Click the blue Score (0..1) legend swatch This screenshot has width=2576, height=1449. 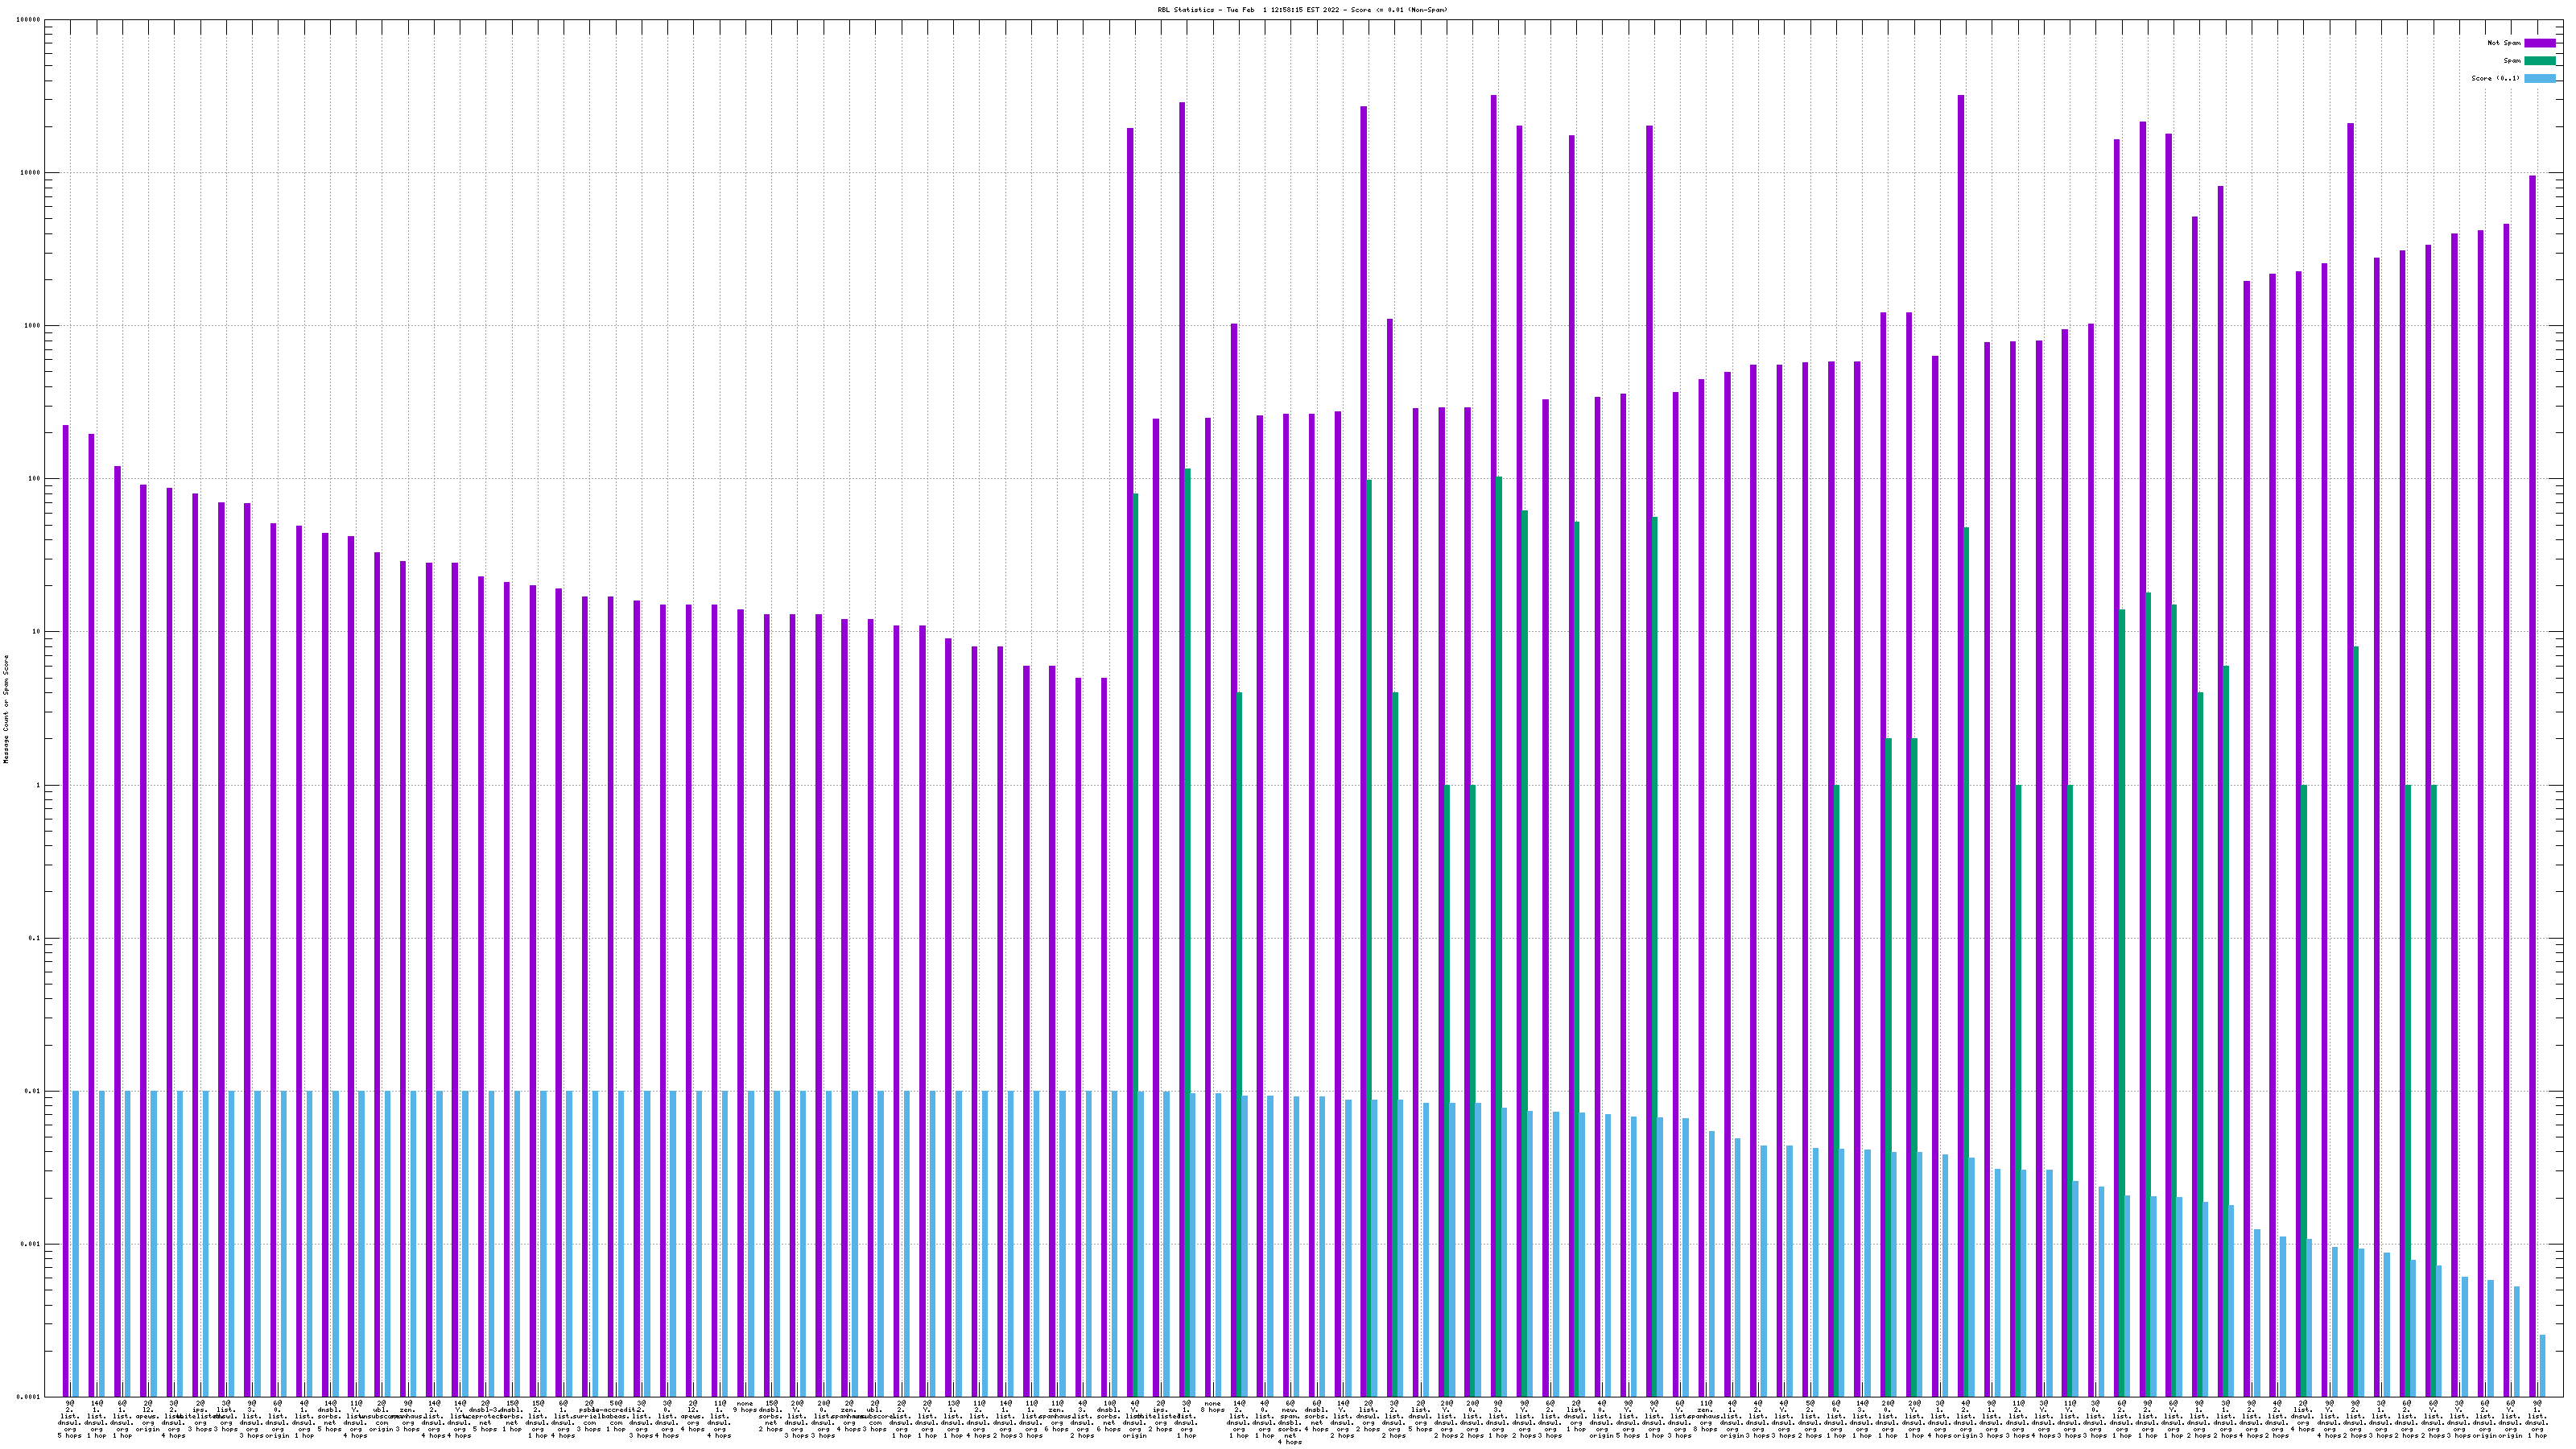[x=2539, y=78]
